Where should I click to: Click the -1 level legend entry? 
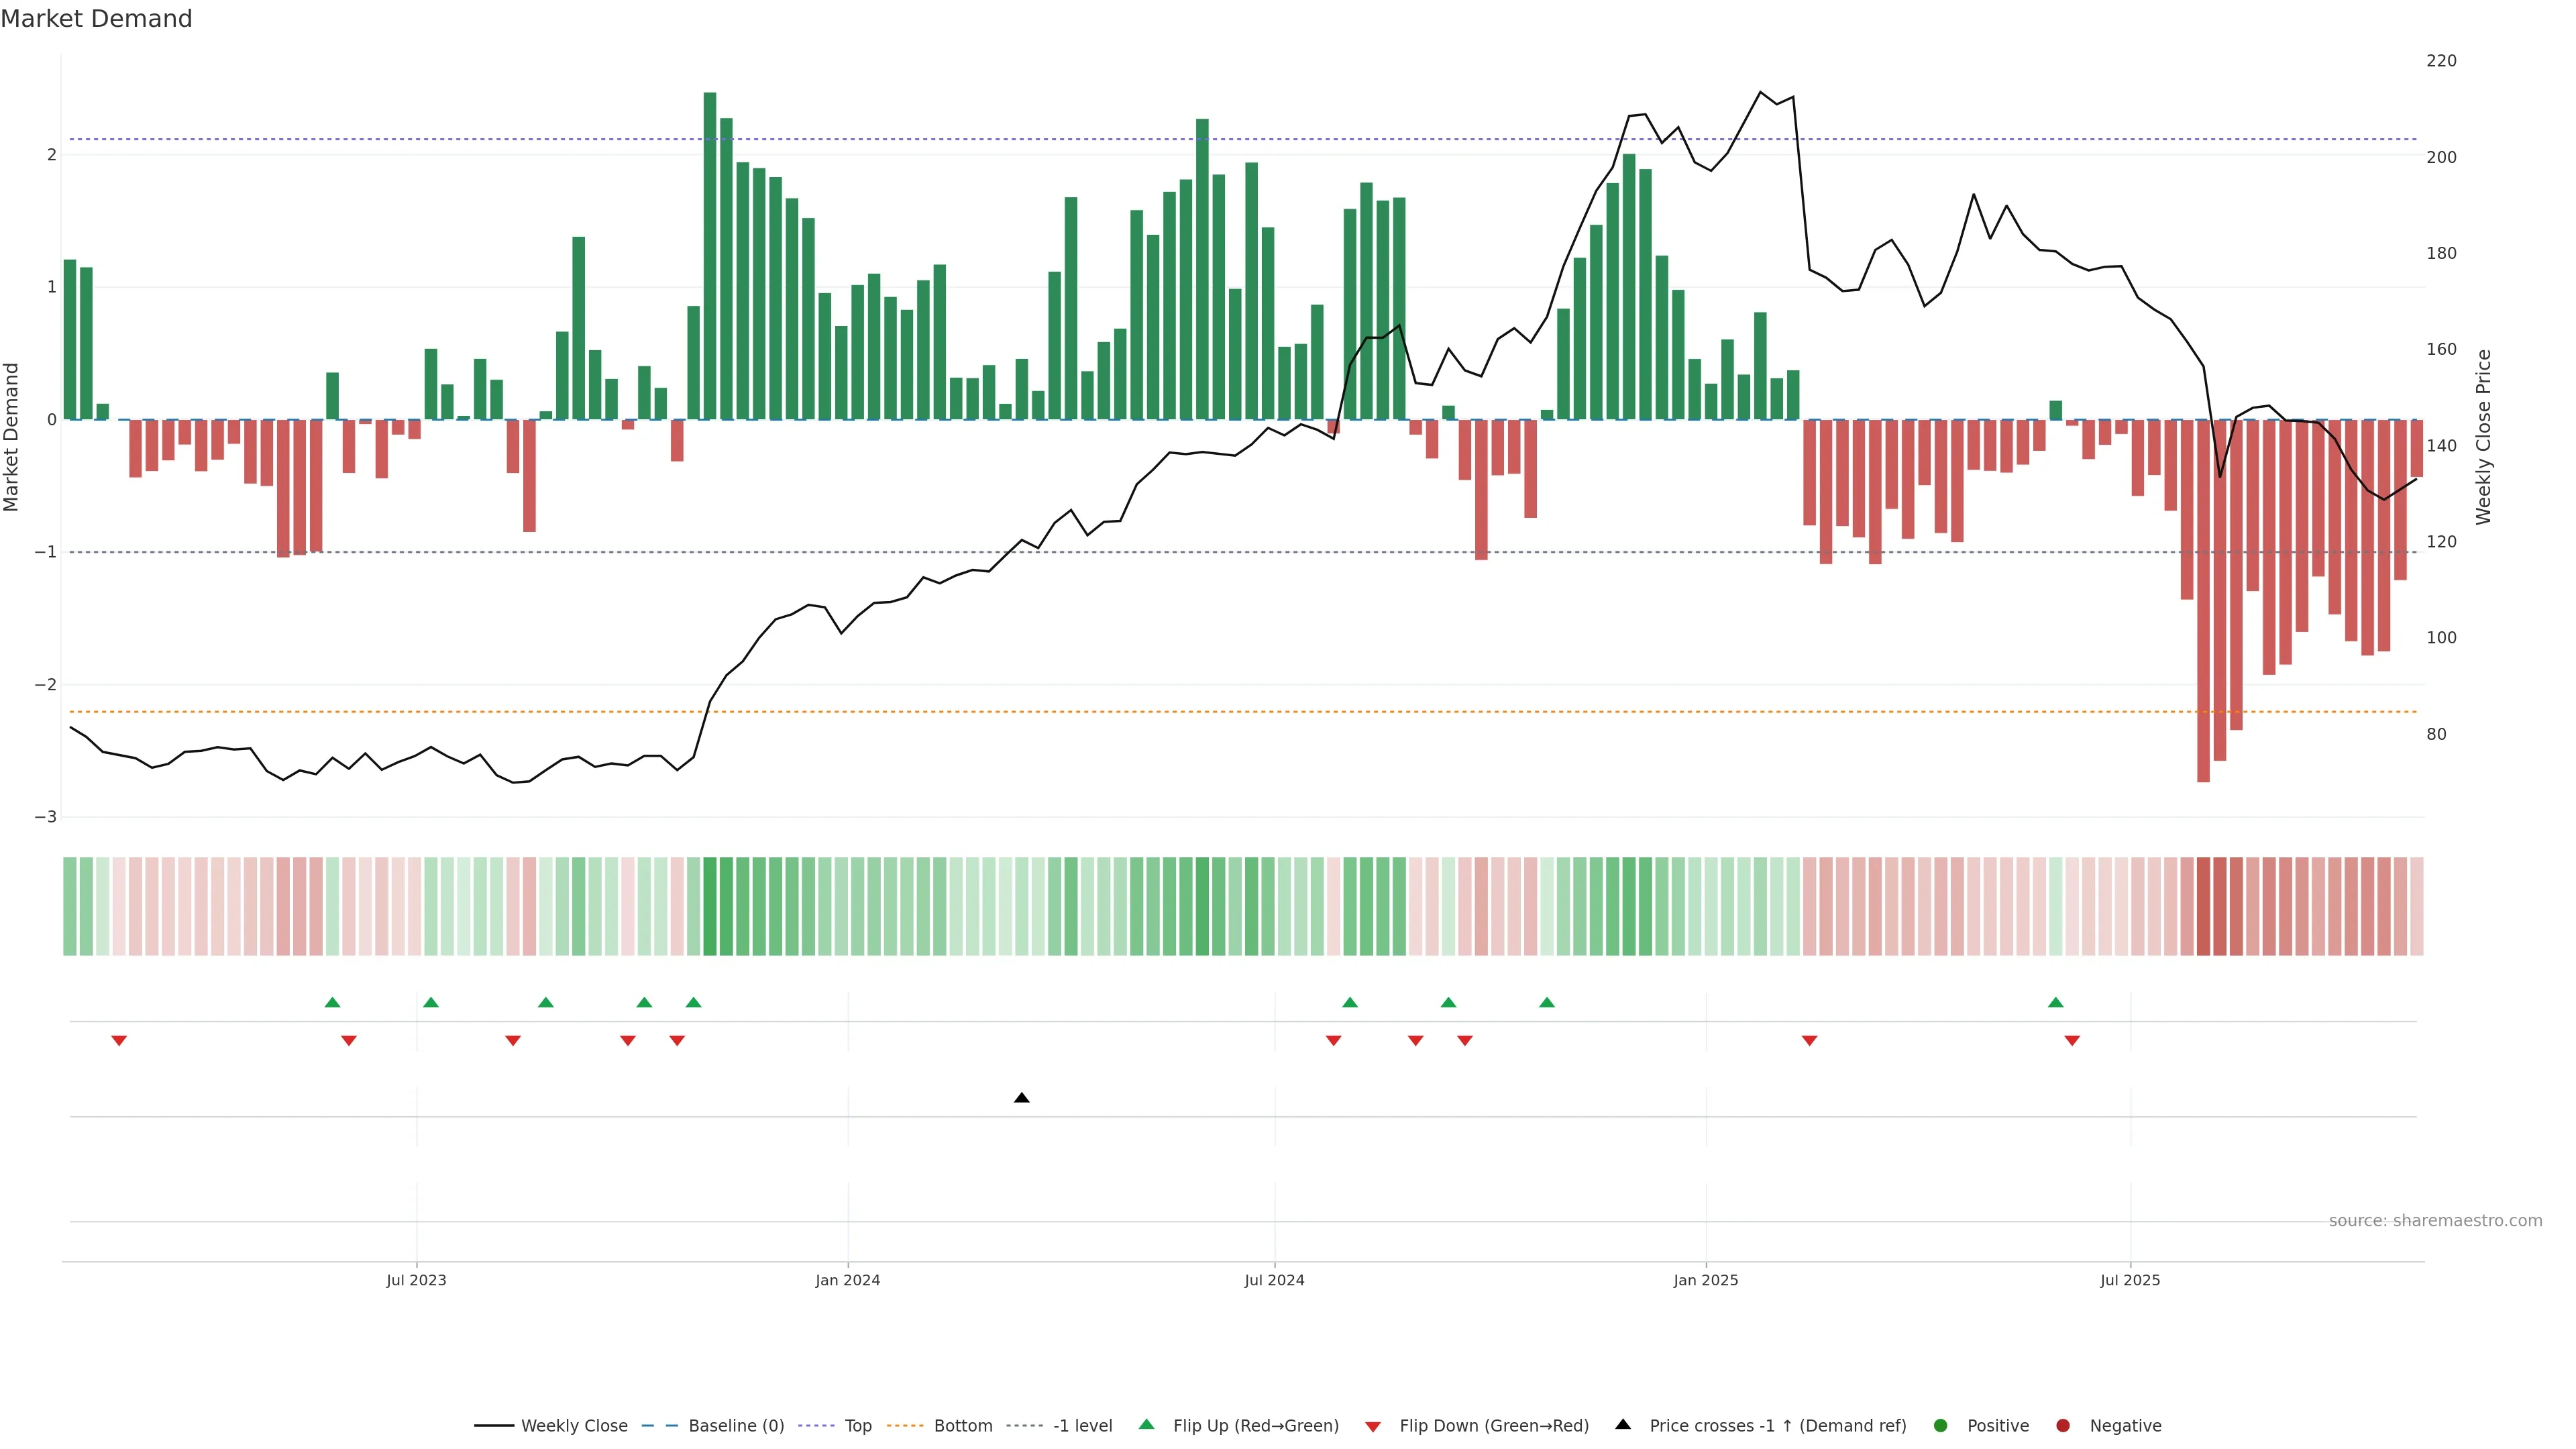coord(1082,1426)
